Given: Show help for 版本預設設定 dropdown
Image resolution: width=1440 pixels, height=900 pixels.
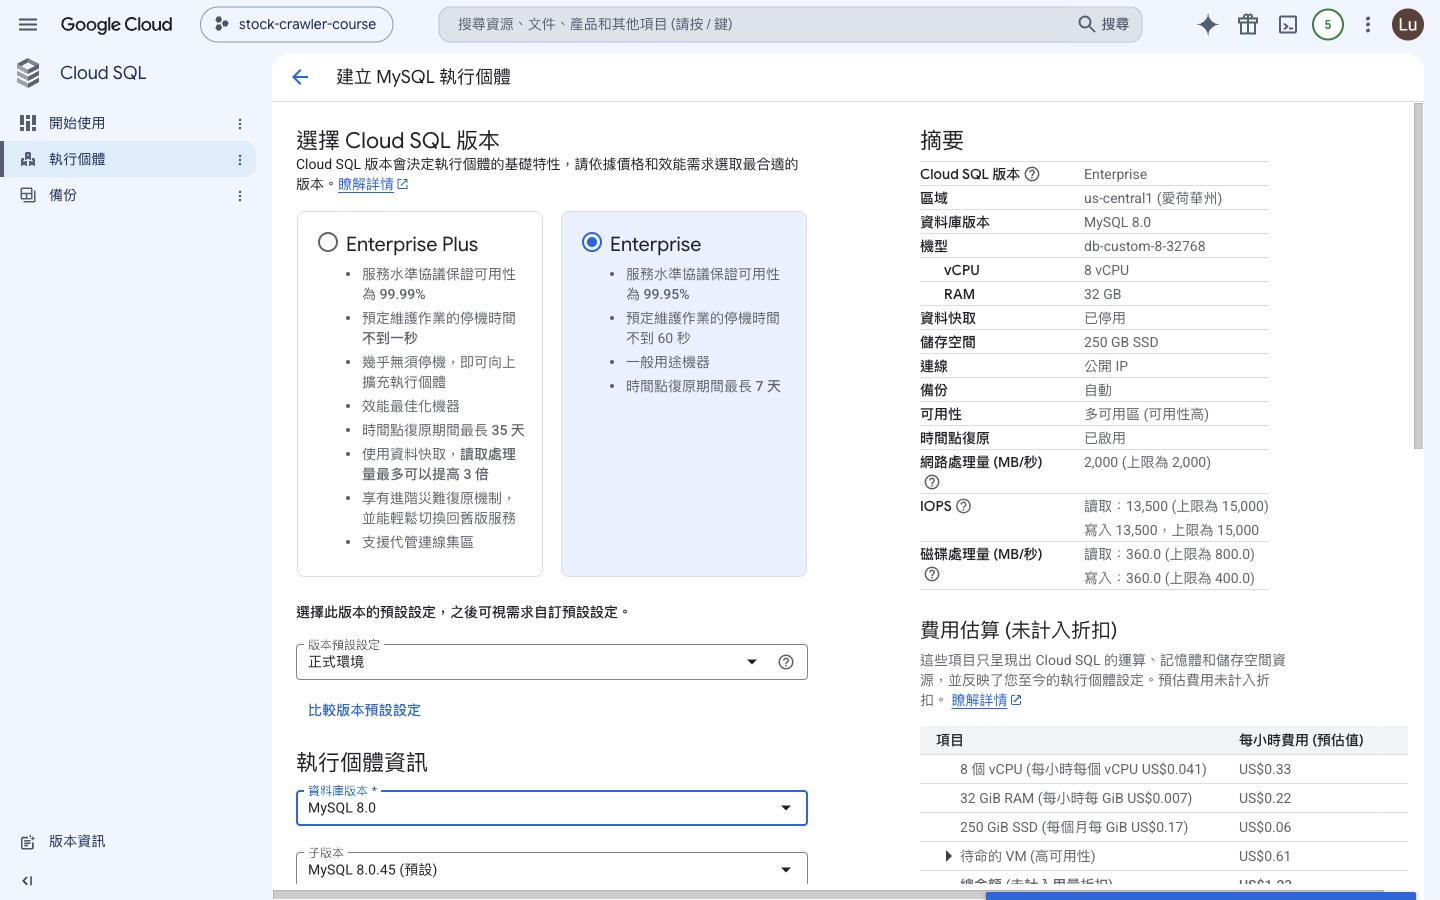Looking at the screenshot, I should (x=786, y=662).
